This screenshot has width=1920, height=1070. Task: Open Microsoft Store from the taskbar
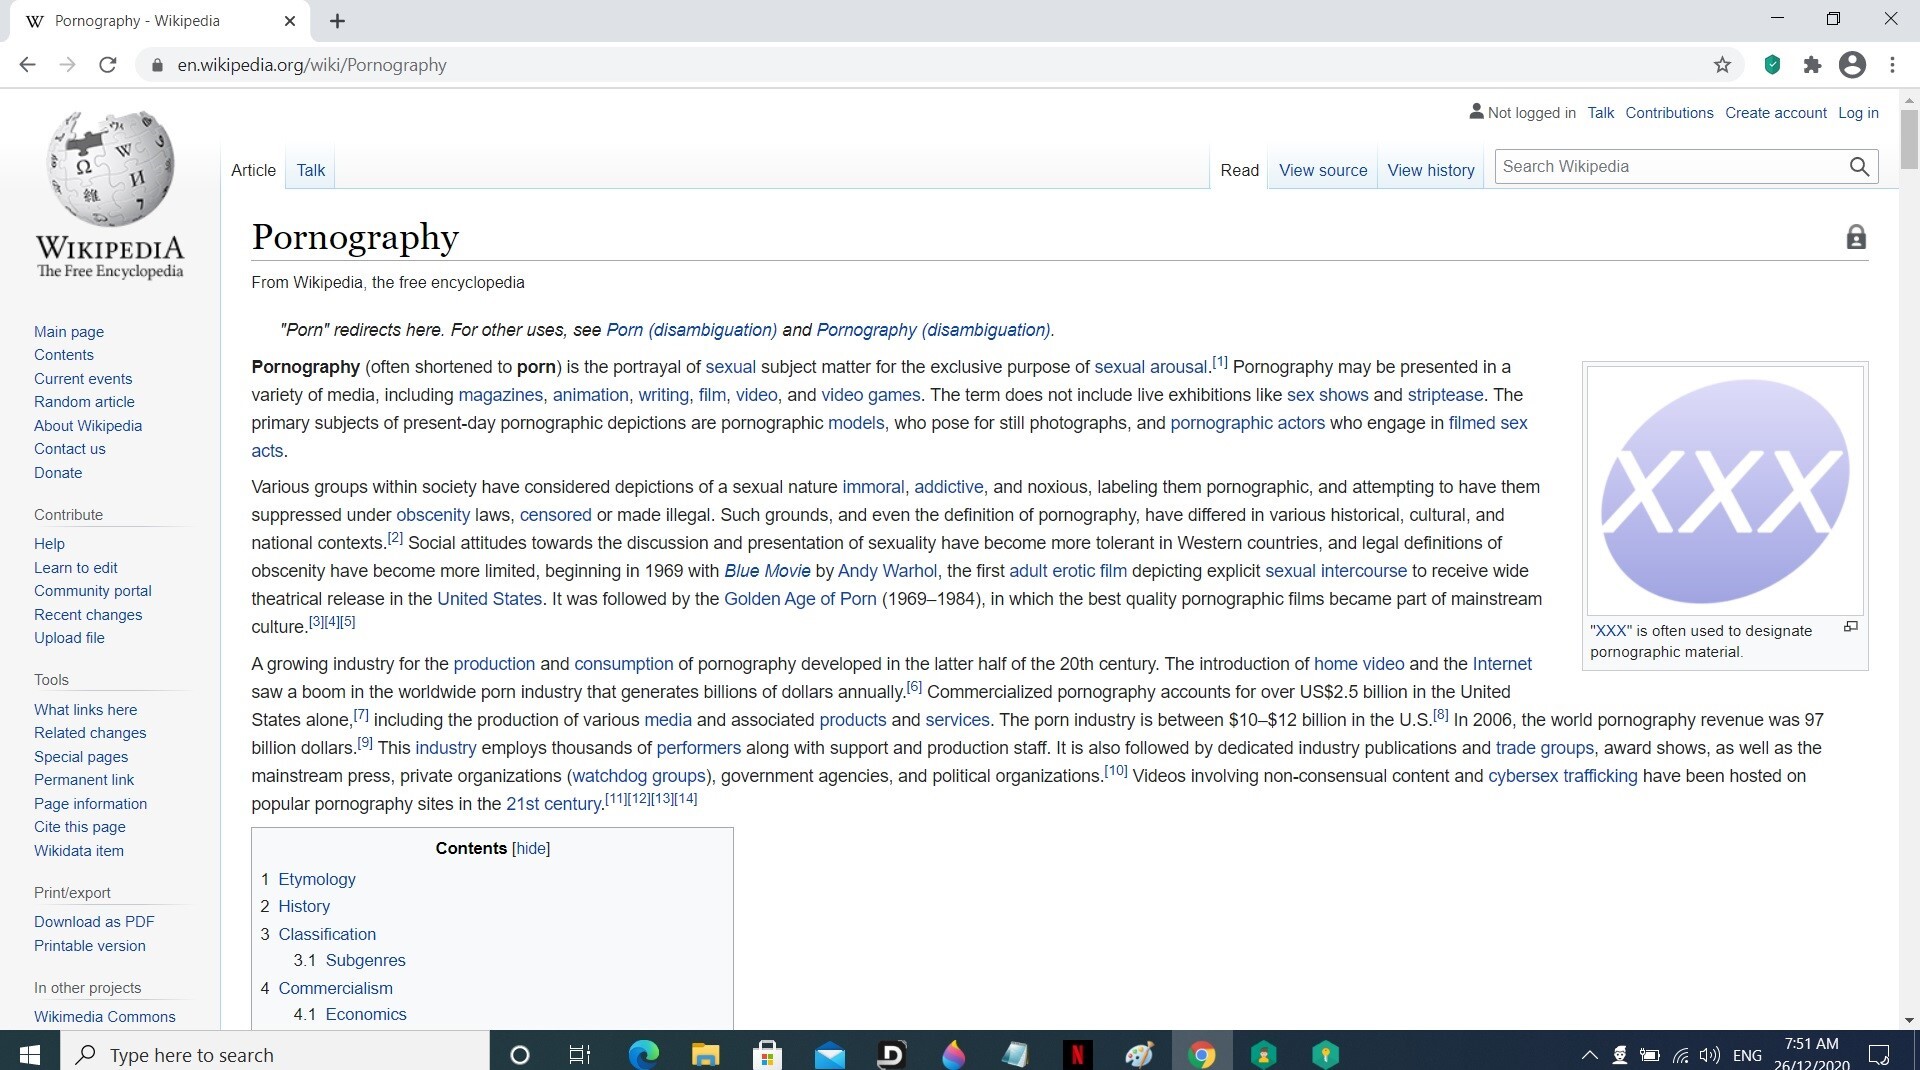(x=767, y=1054)
